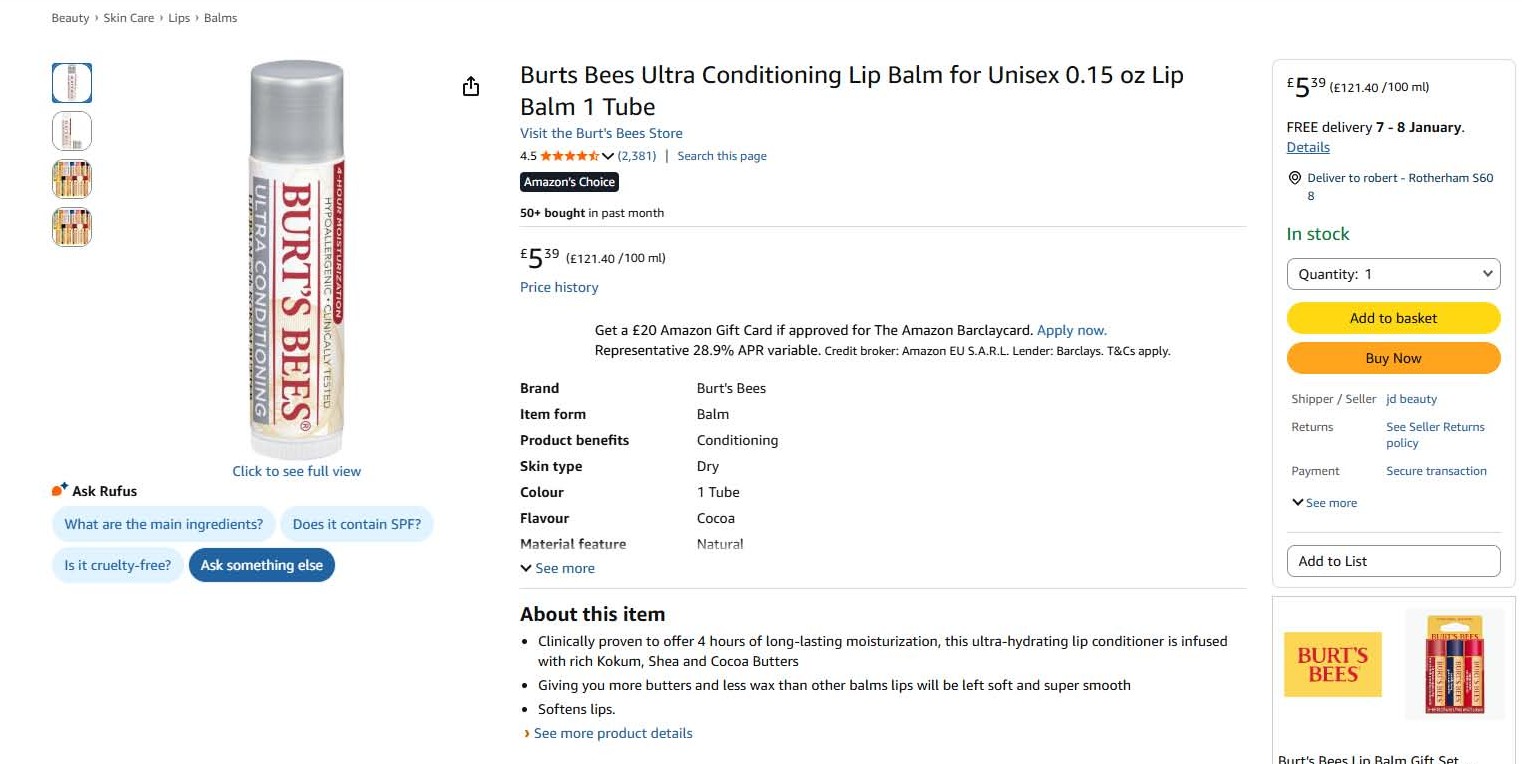Open the Quantity dropdown
The image size is (1522, 764).
coord(1393,274)
